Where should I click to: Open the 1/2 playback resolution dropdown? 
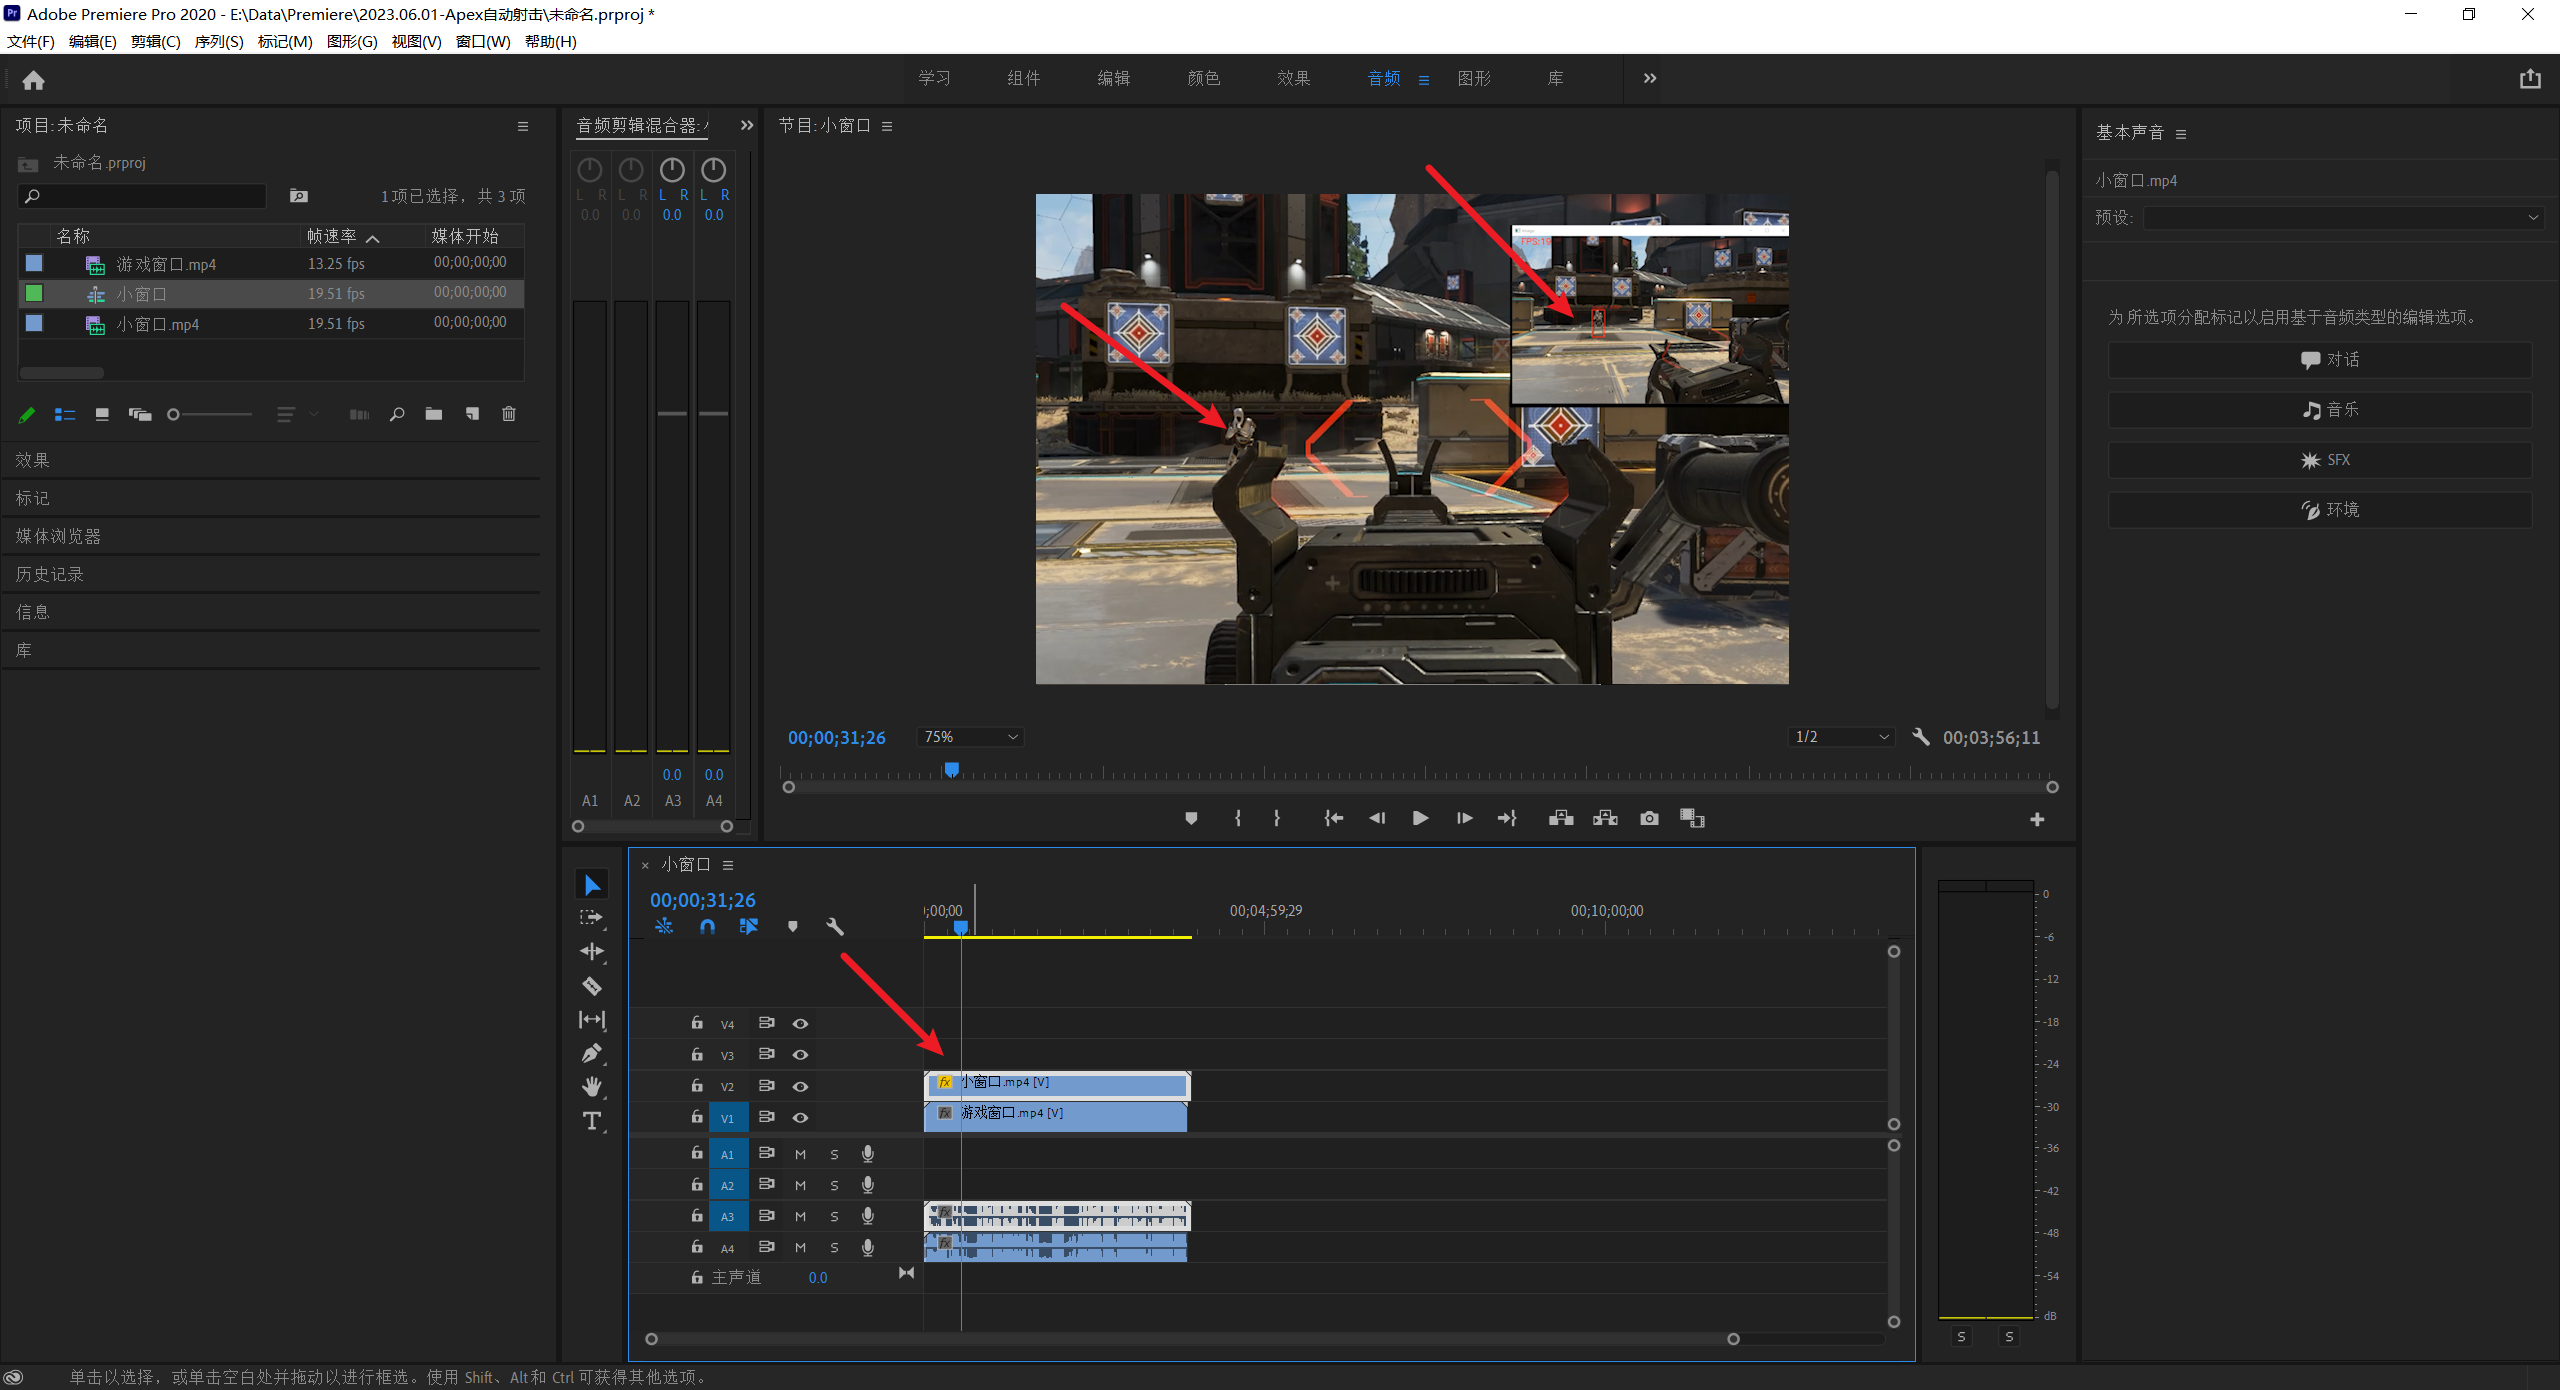tap(1842, 737)
